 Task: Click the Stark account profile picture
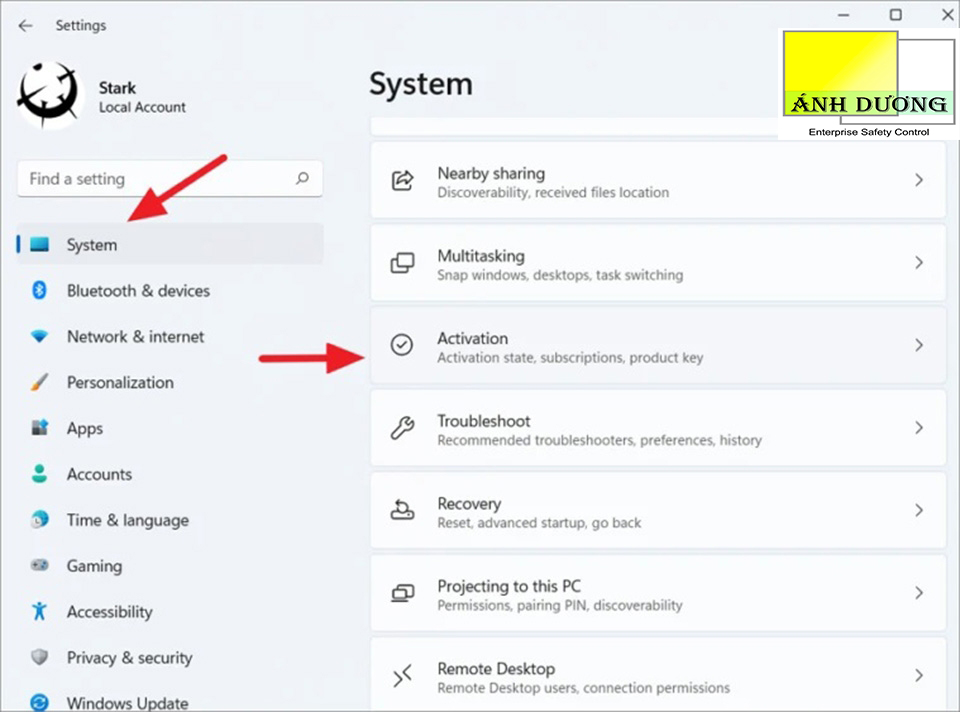[x=49, y=97]
